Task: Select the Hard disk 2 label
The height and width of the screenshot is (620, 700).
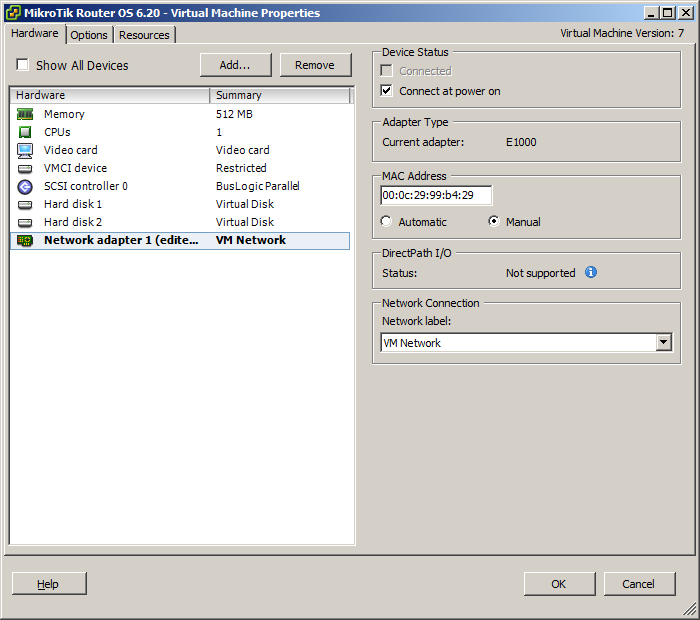Action: (73, 222)
